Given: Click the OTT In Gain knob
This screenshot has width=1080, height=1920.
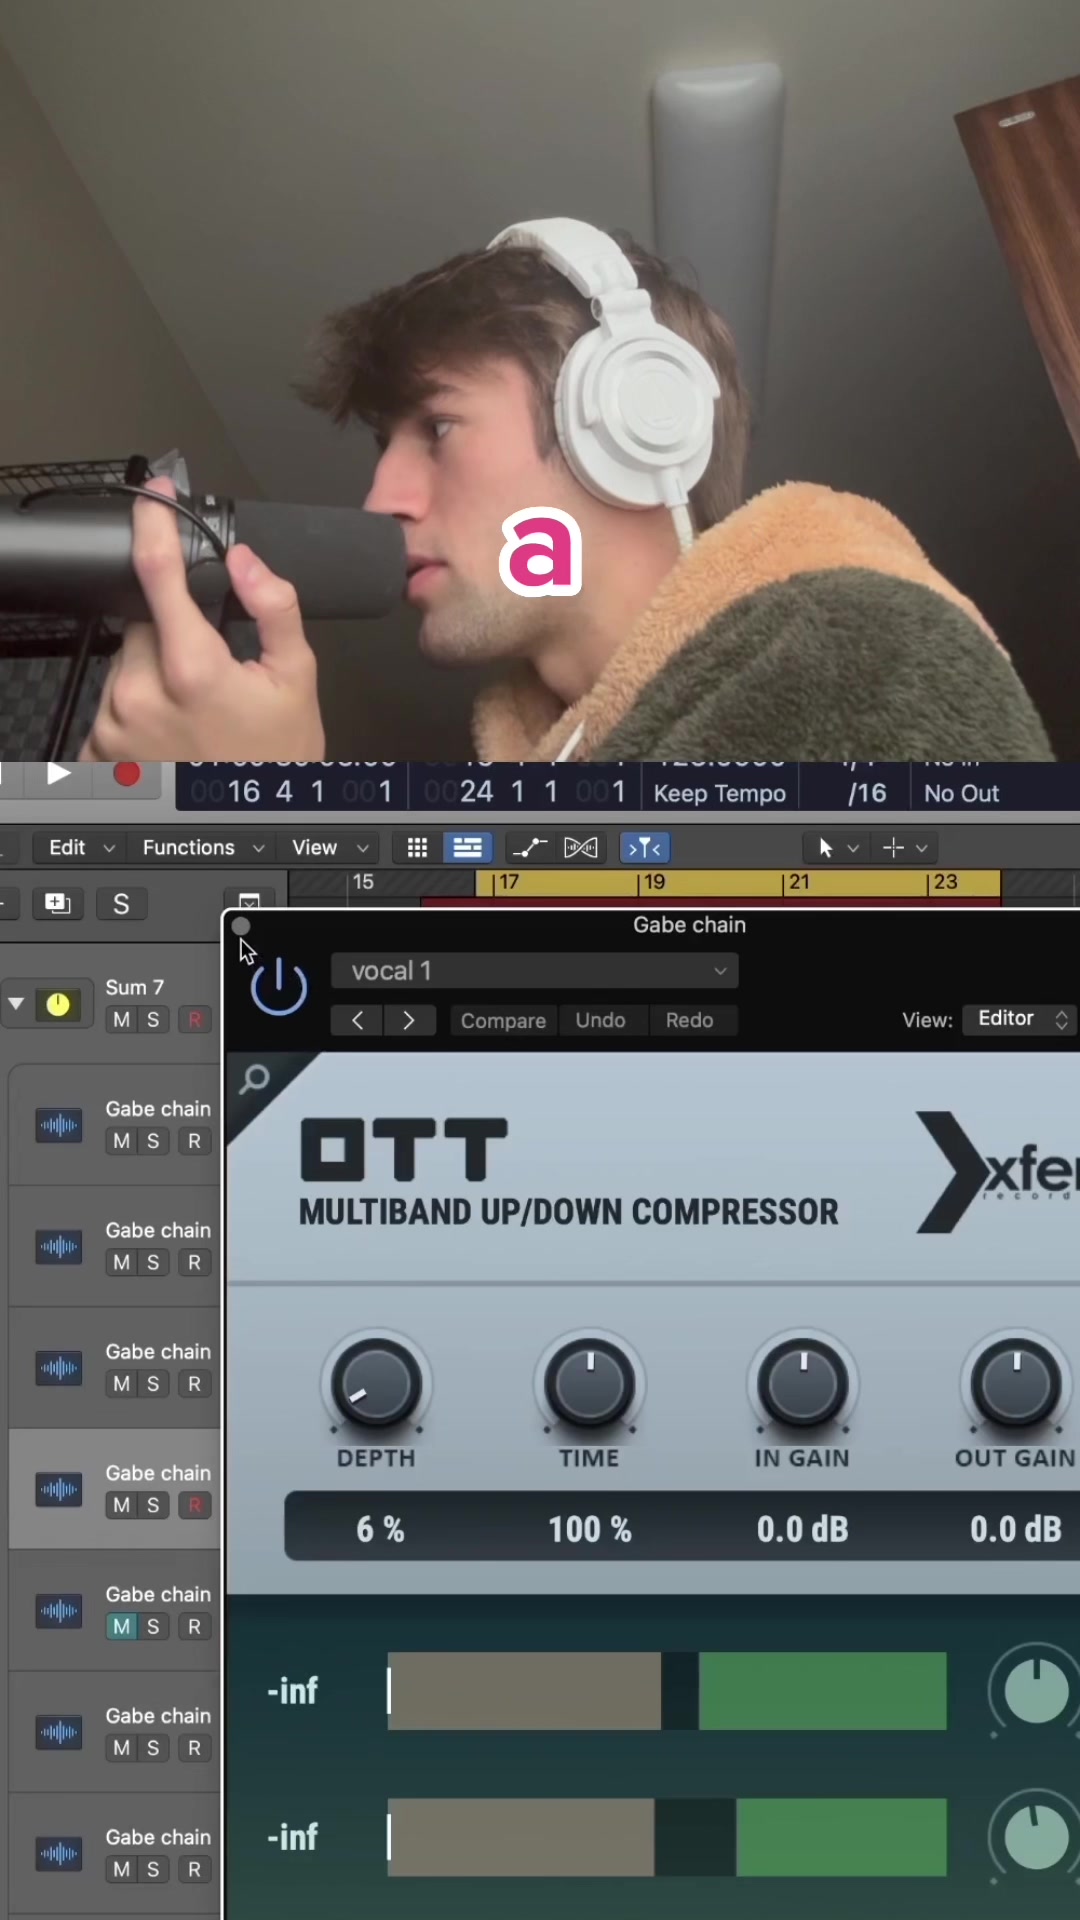Looking at the screenshot, I should coord(802,1384).
